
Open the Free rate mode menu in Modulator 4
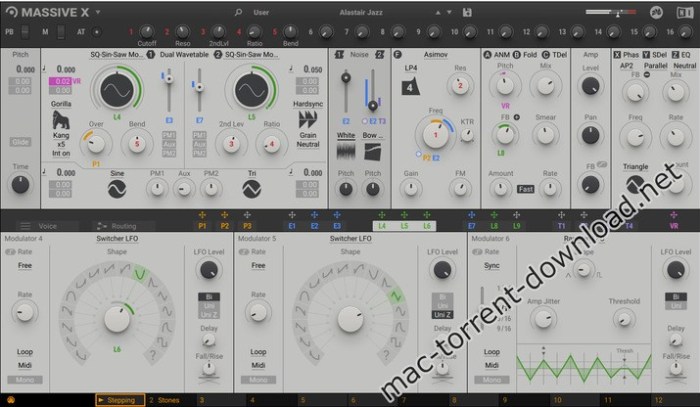click(25, 266)
